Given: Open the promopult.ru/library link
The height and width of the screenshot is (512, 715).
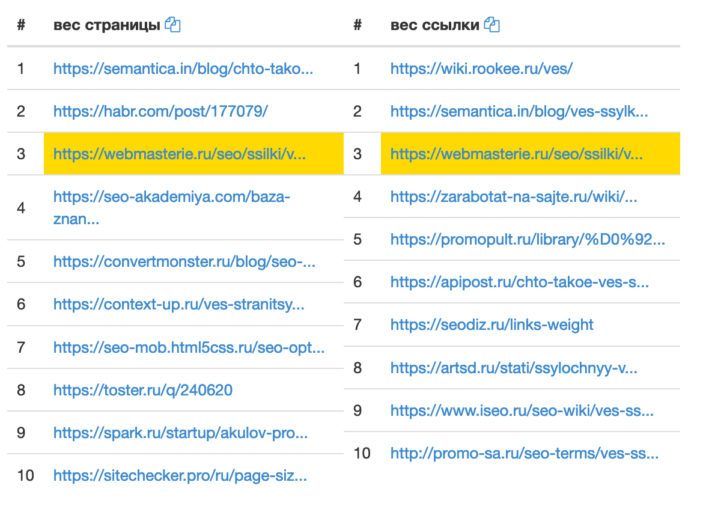Looking at the screenshot, I should click(528, 239).
